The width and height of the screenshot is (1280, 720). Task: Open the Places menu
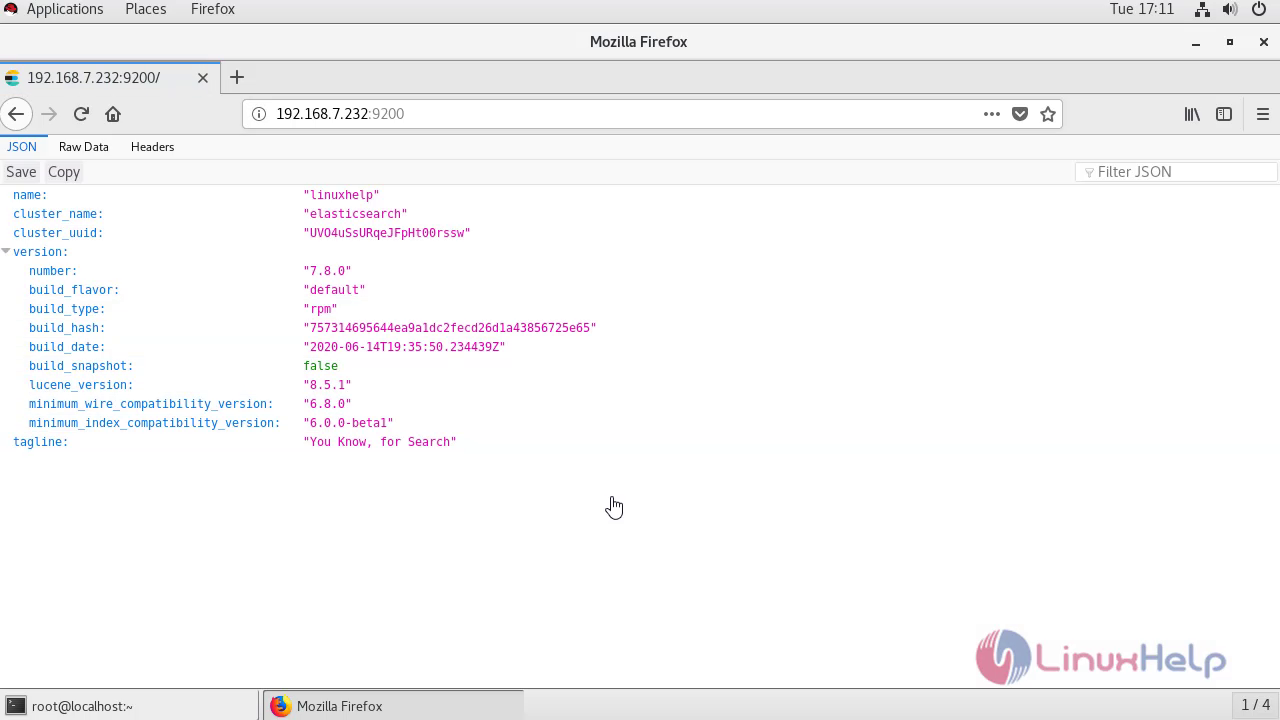[x=146, y=9]
